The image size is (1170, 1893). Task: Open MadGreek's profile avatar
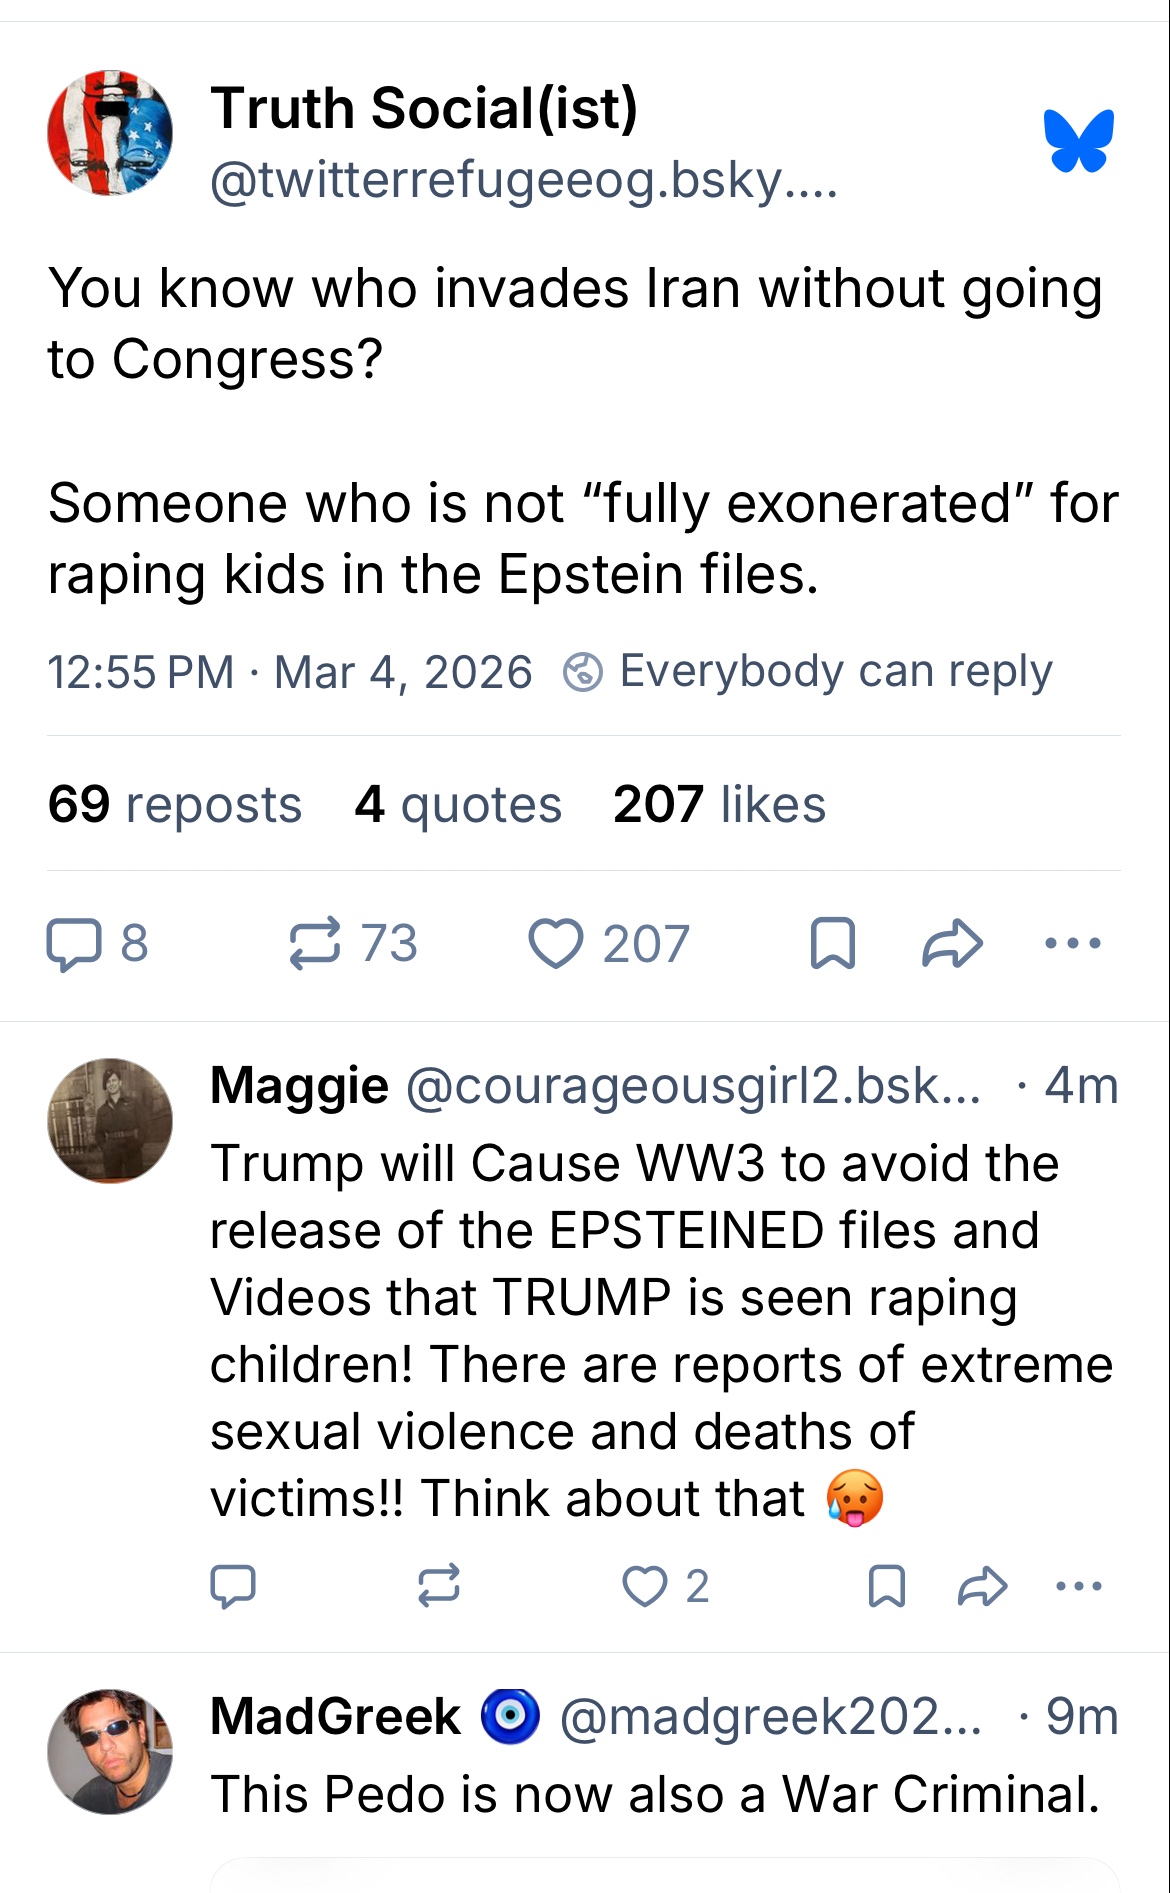tap(110, 1752)
